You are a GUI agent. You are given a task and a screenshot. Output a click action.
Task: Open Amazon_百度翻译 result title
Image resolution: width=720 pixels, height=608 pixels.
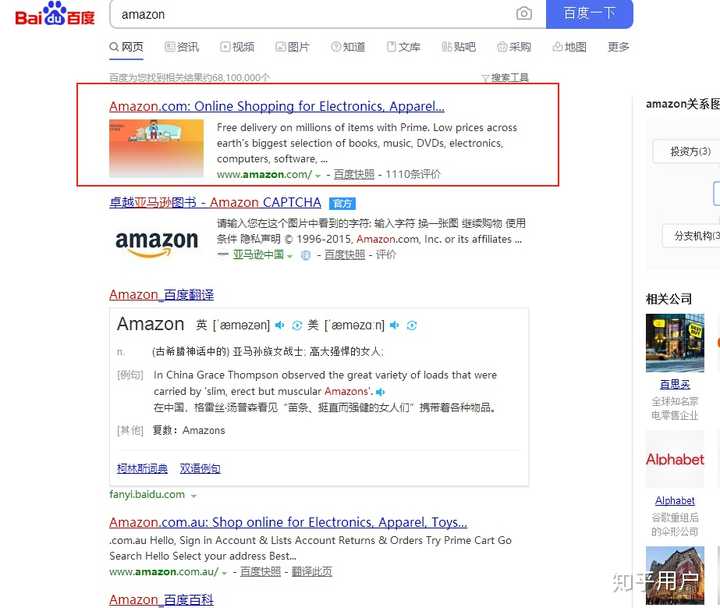tap(162, 295)
